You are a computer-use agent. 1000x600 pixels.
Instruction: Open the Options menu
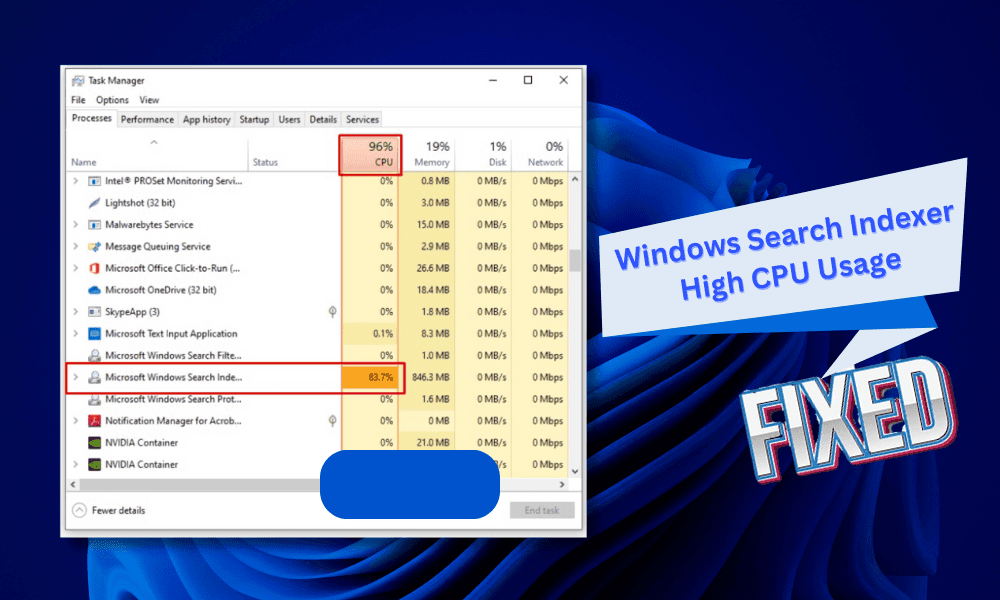click(x=112, y=100)
